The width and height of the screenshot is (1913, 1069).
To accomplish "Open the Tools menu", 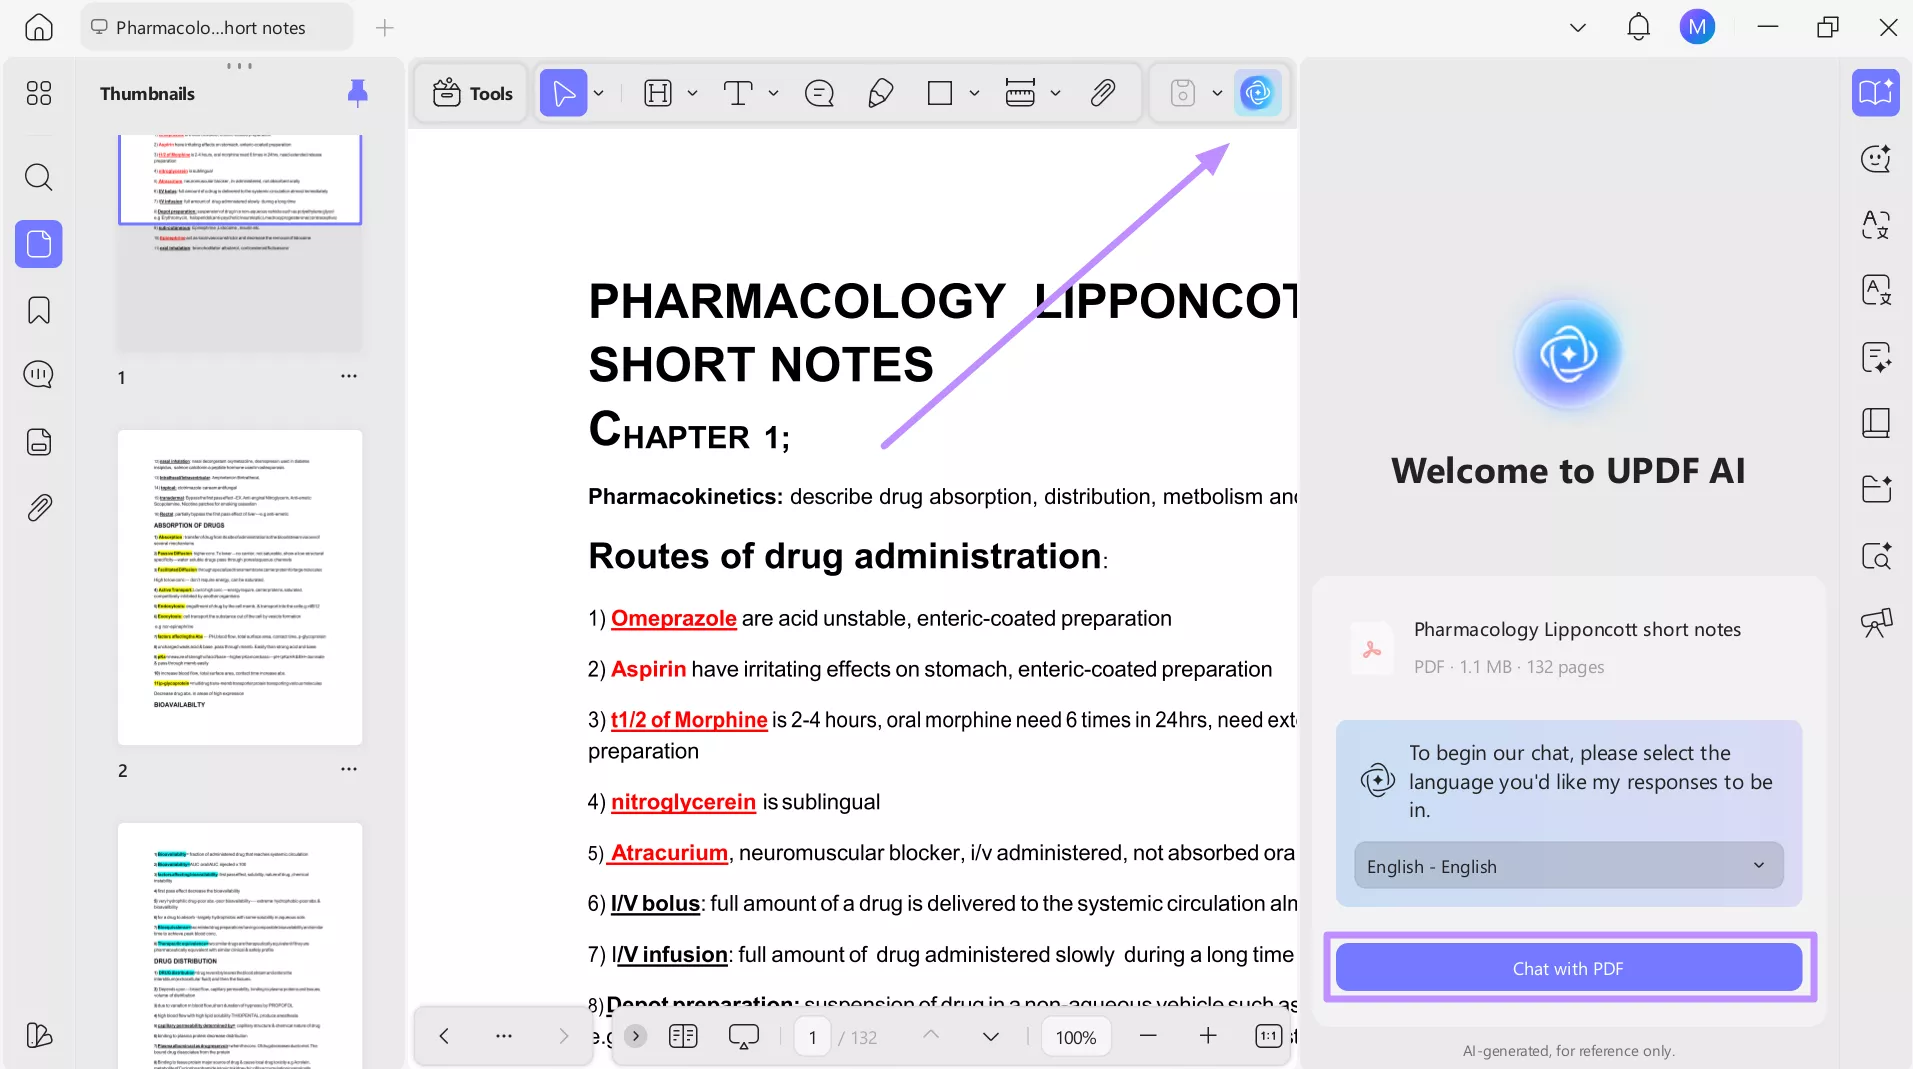I will point(472,93).
